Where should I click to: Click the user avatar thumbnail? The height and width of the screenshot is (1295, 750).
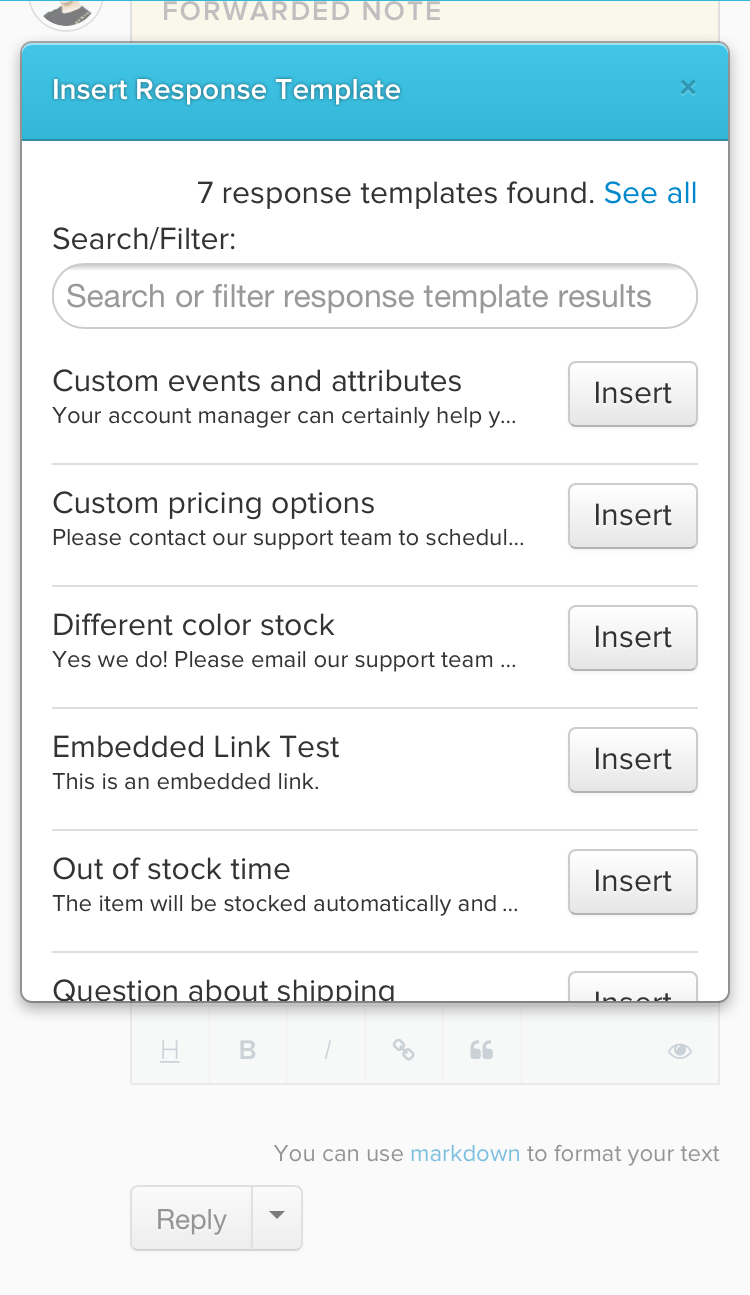point(66,12)
